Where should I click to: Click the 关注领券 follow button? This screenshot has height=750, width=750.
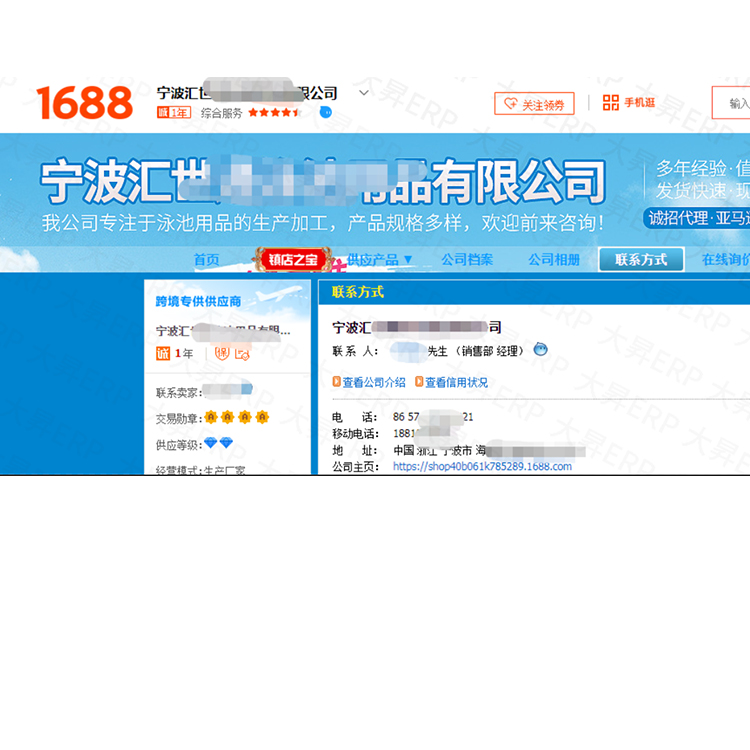(534, 103)
